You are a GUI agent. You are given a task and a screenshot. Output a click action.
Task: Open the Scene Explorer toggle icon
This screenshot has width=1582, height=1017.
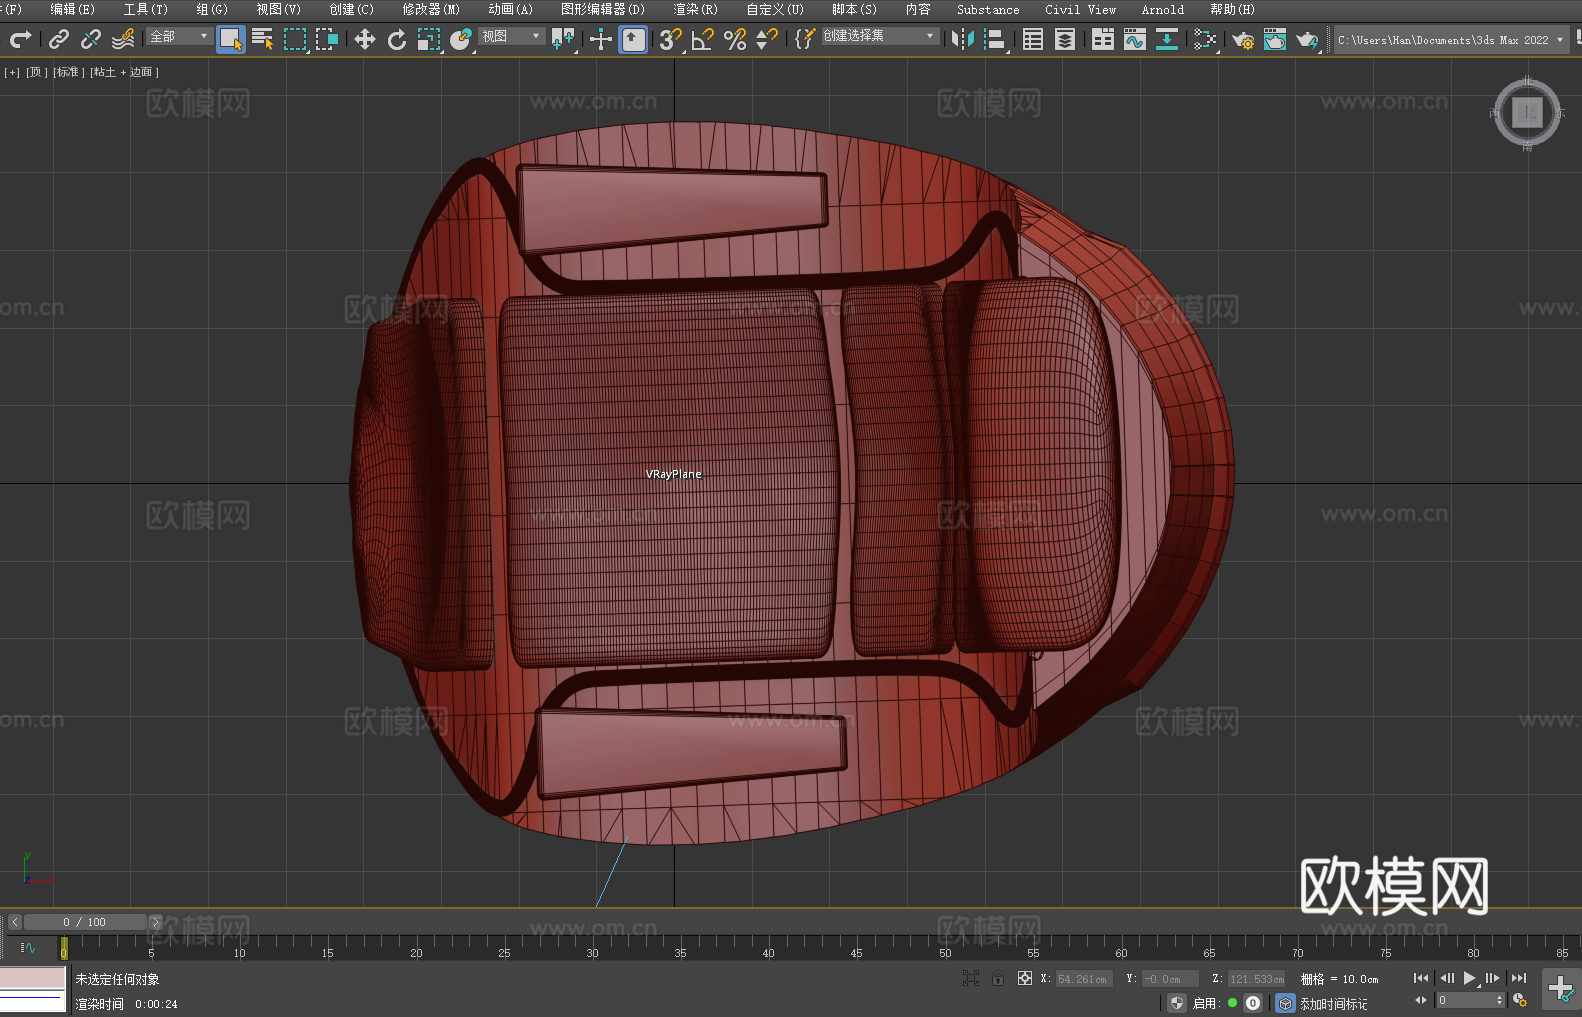(1033, 39)
